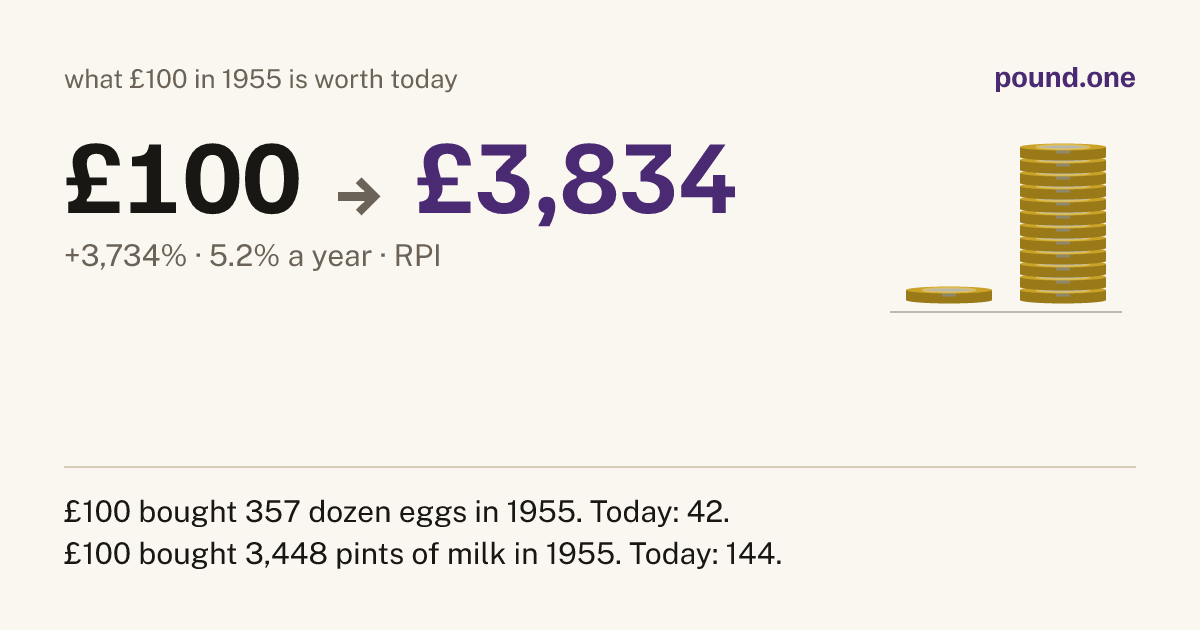Click the +3,734% increase figure
The height and width of the screenshot is (630, 1200).
(126, 256)
